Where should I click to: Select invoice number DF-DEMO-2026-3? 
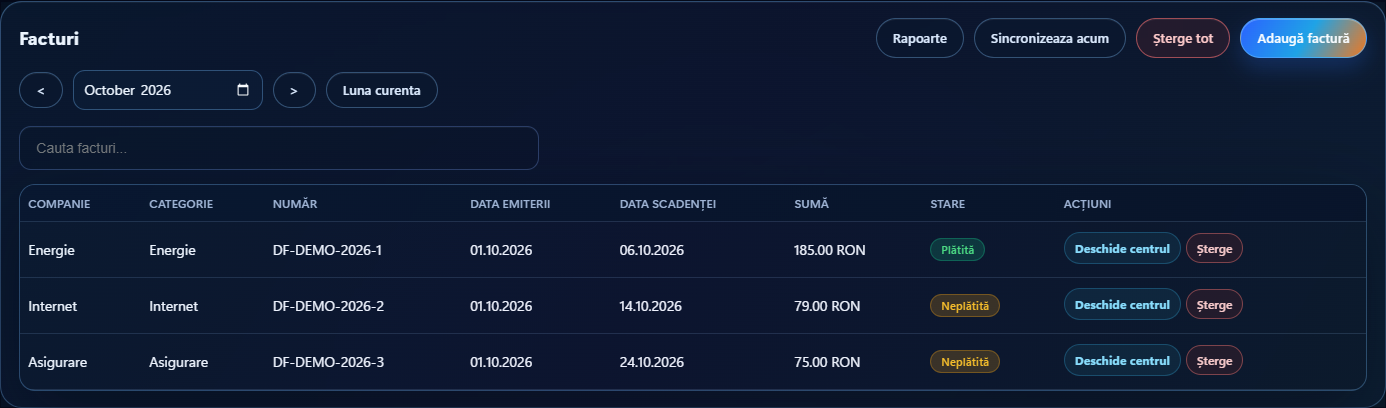328,362
